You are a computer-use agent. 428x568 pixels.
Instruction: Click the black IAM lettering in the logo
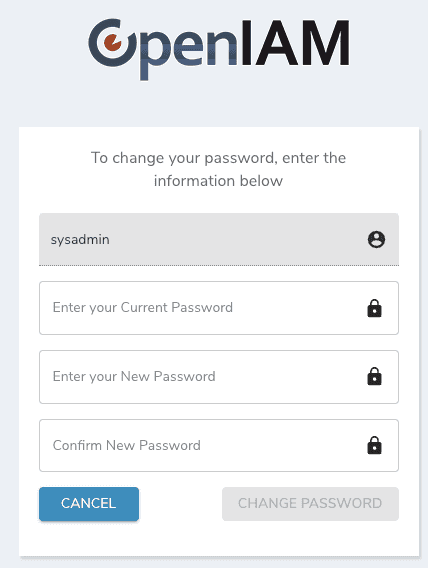click(x=295, y=43)
